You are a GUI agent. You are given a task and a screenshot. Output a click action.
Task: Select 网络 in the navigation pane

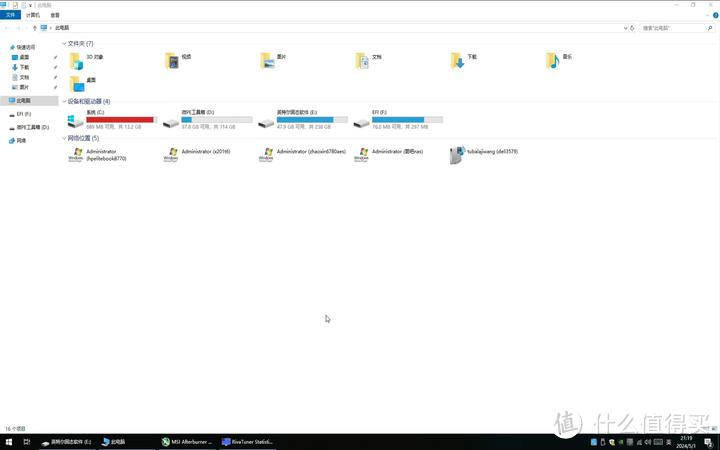21,141
